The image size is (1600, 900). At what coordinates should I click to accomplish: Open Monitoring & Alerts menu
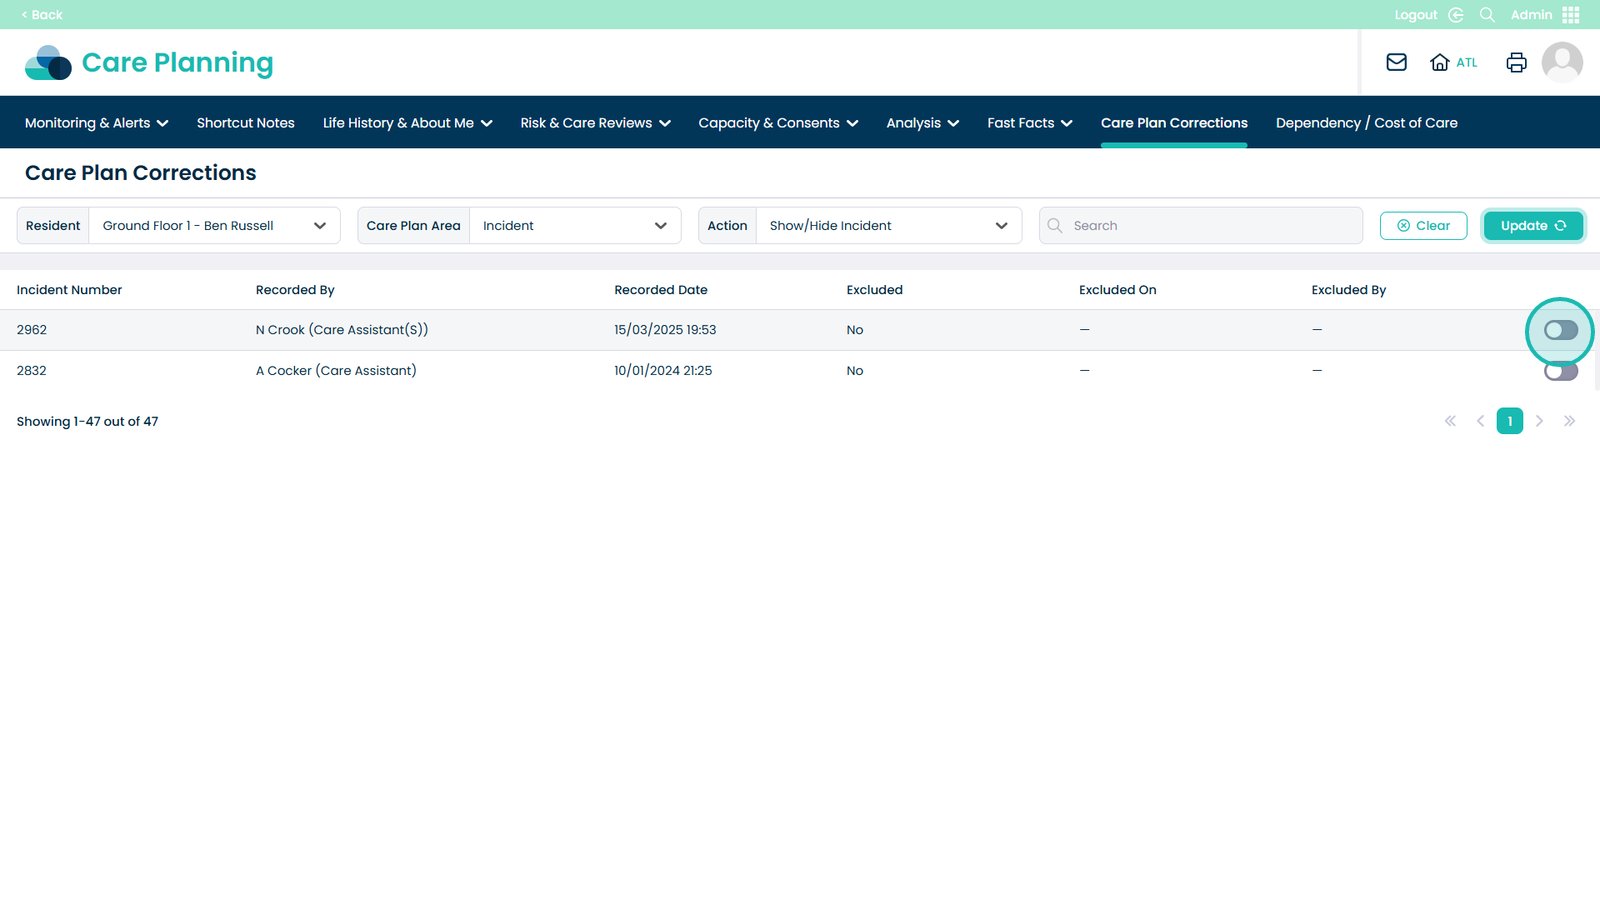pos(96,123)
